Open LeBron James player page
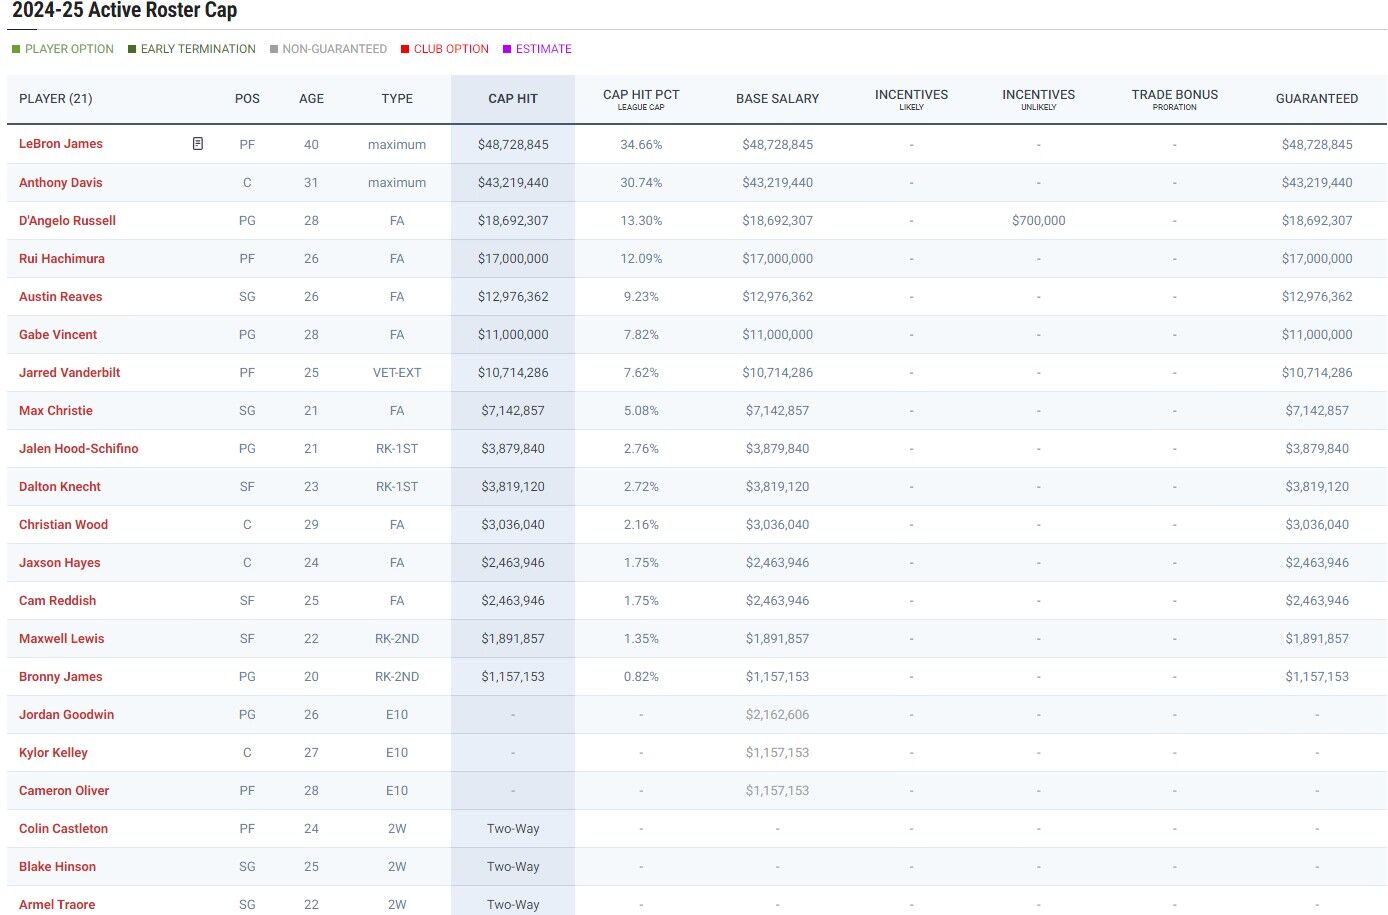 61,144
